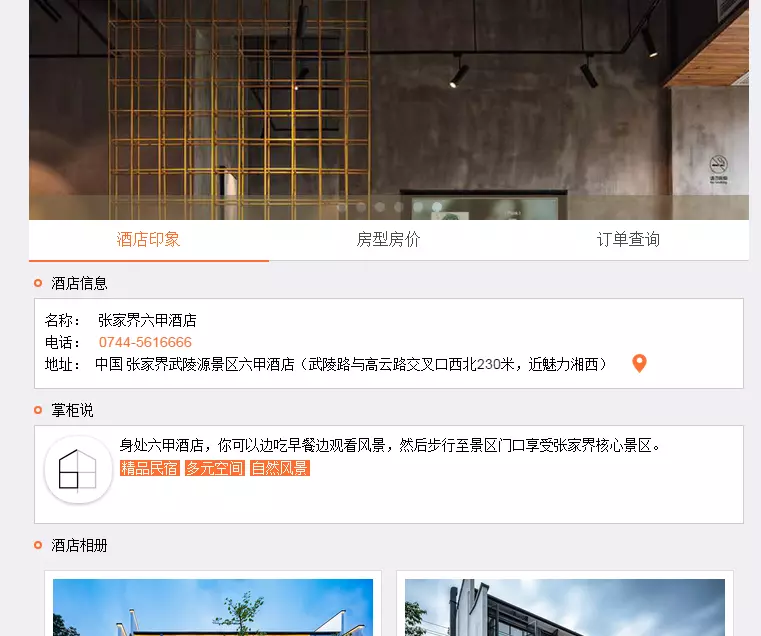Click the 精品民宿 tag
The height and width of the screenshot is (636, 761).
pyautogui.click(x=149, y=469)
